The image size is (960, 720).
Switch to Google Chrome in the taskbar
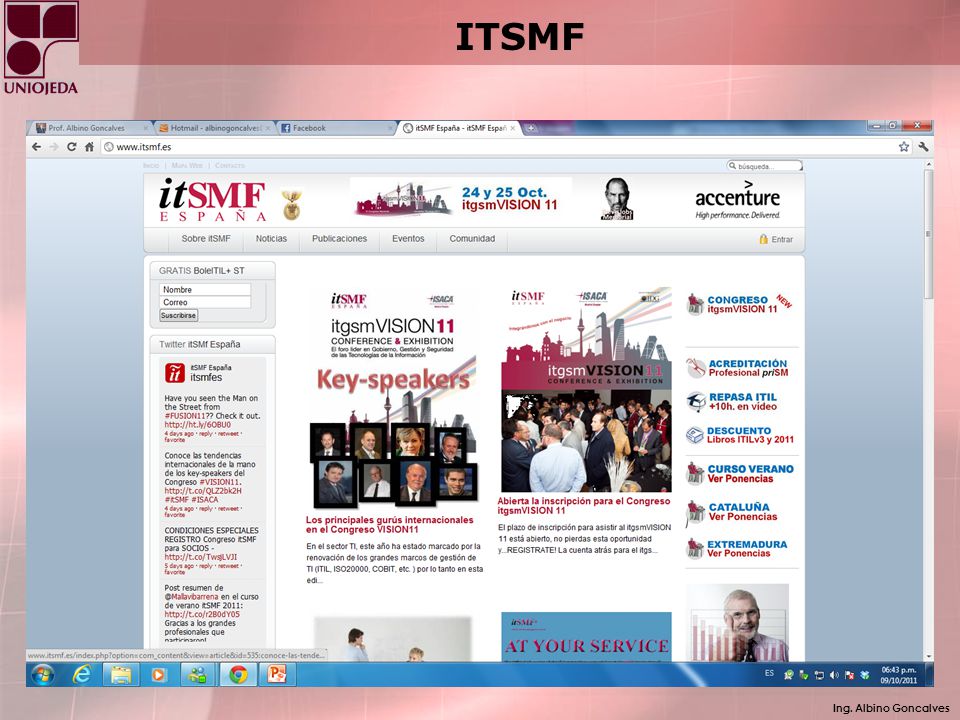238,675
